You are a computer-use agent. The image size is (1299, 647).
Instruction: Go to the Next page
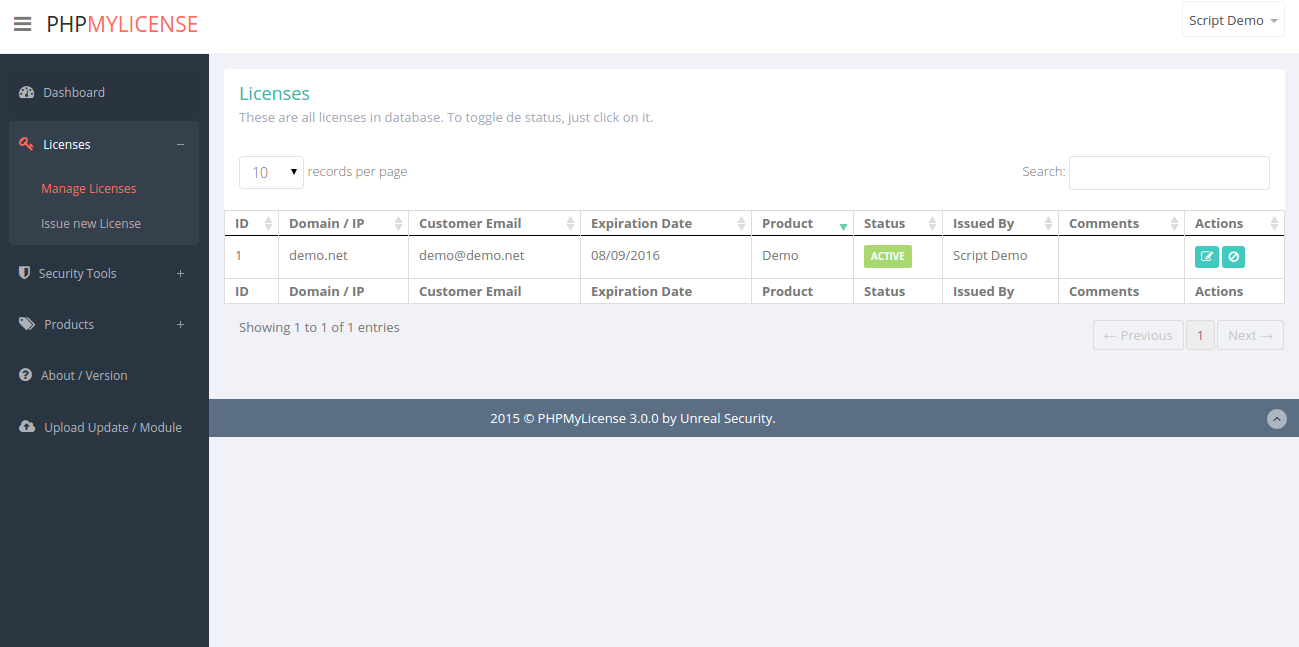[1250, 336]
